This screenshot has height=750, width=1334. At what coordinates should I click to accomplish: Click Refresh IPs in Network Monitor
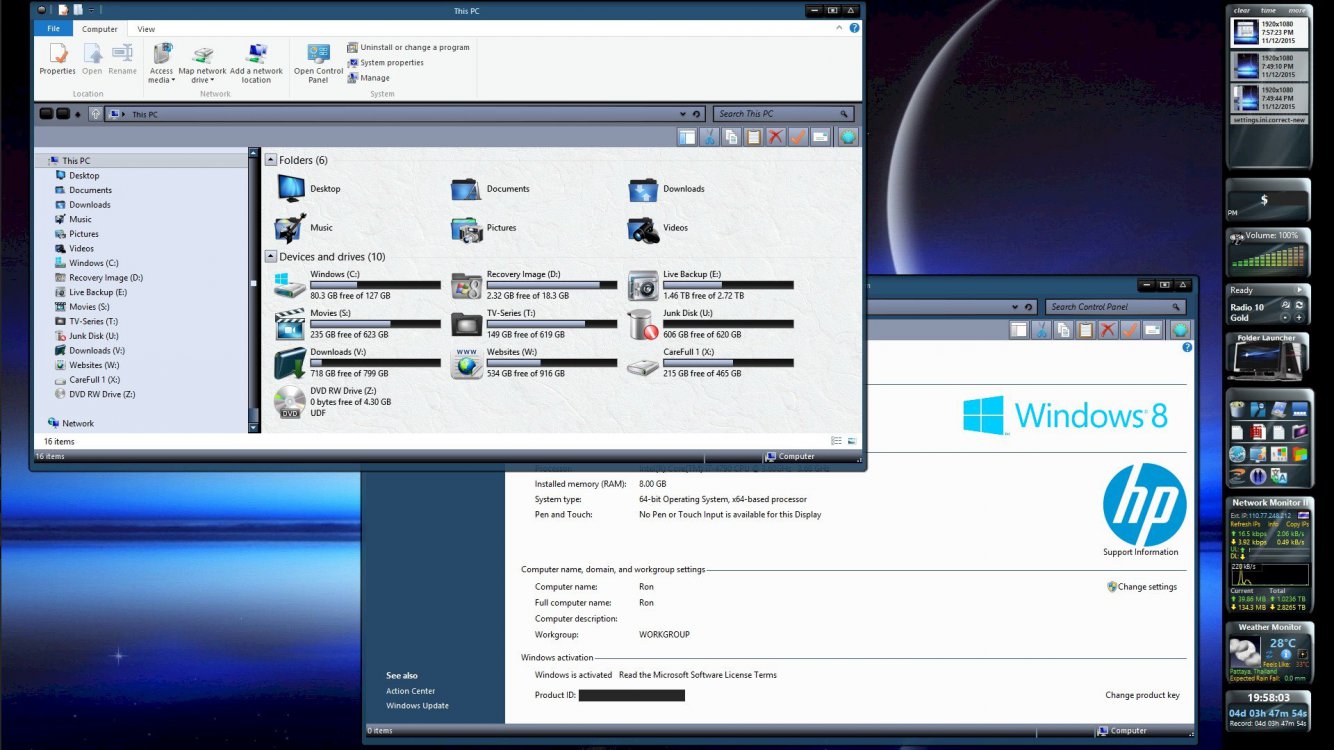[1245, 524]
